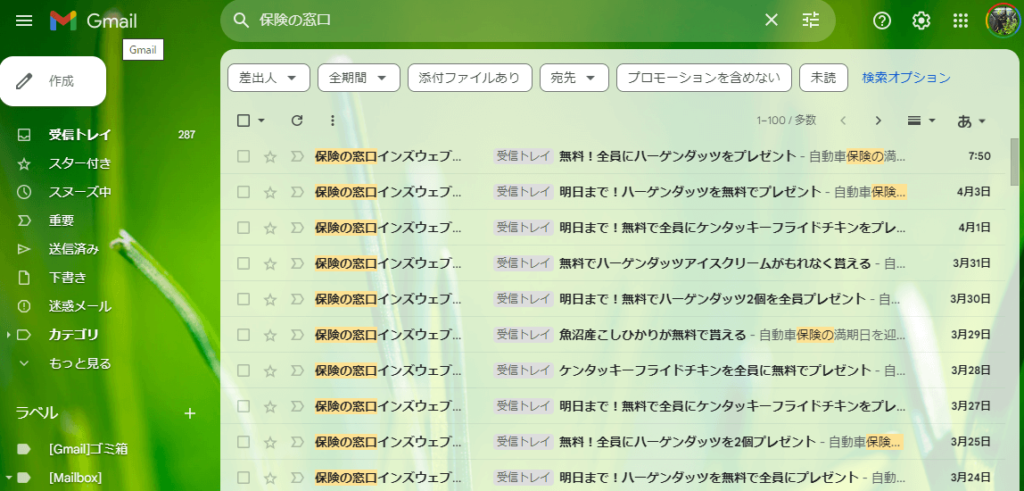Click the 作成 compose button
The image size is (1024, 491).
pos(53,81)
